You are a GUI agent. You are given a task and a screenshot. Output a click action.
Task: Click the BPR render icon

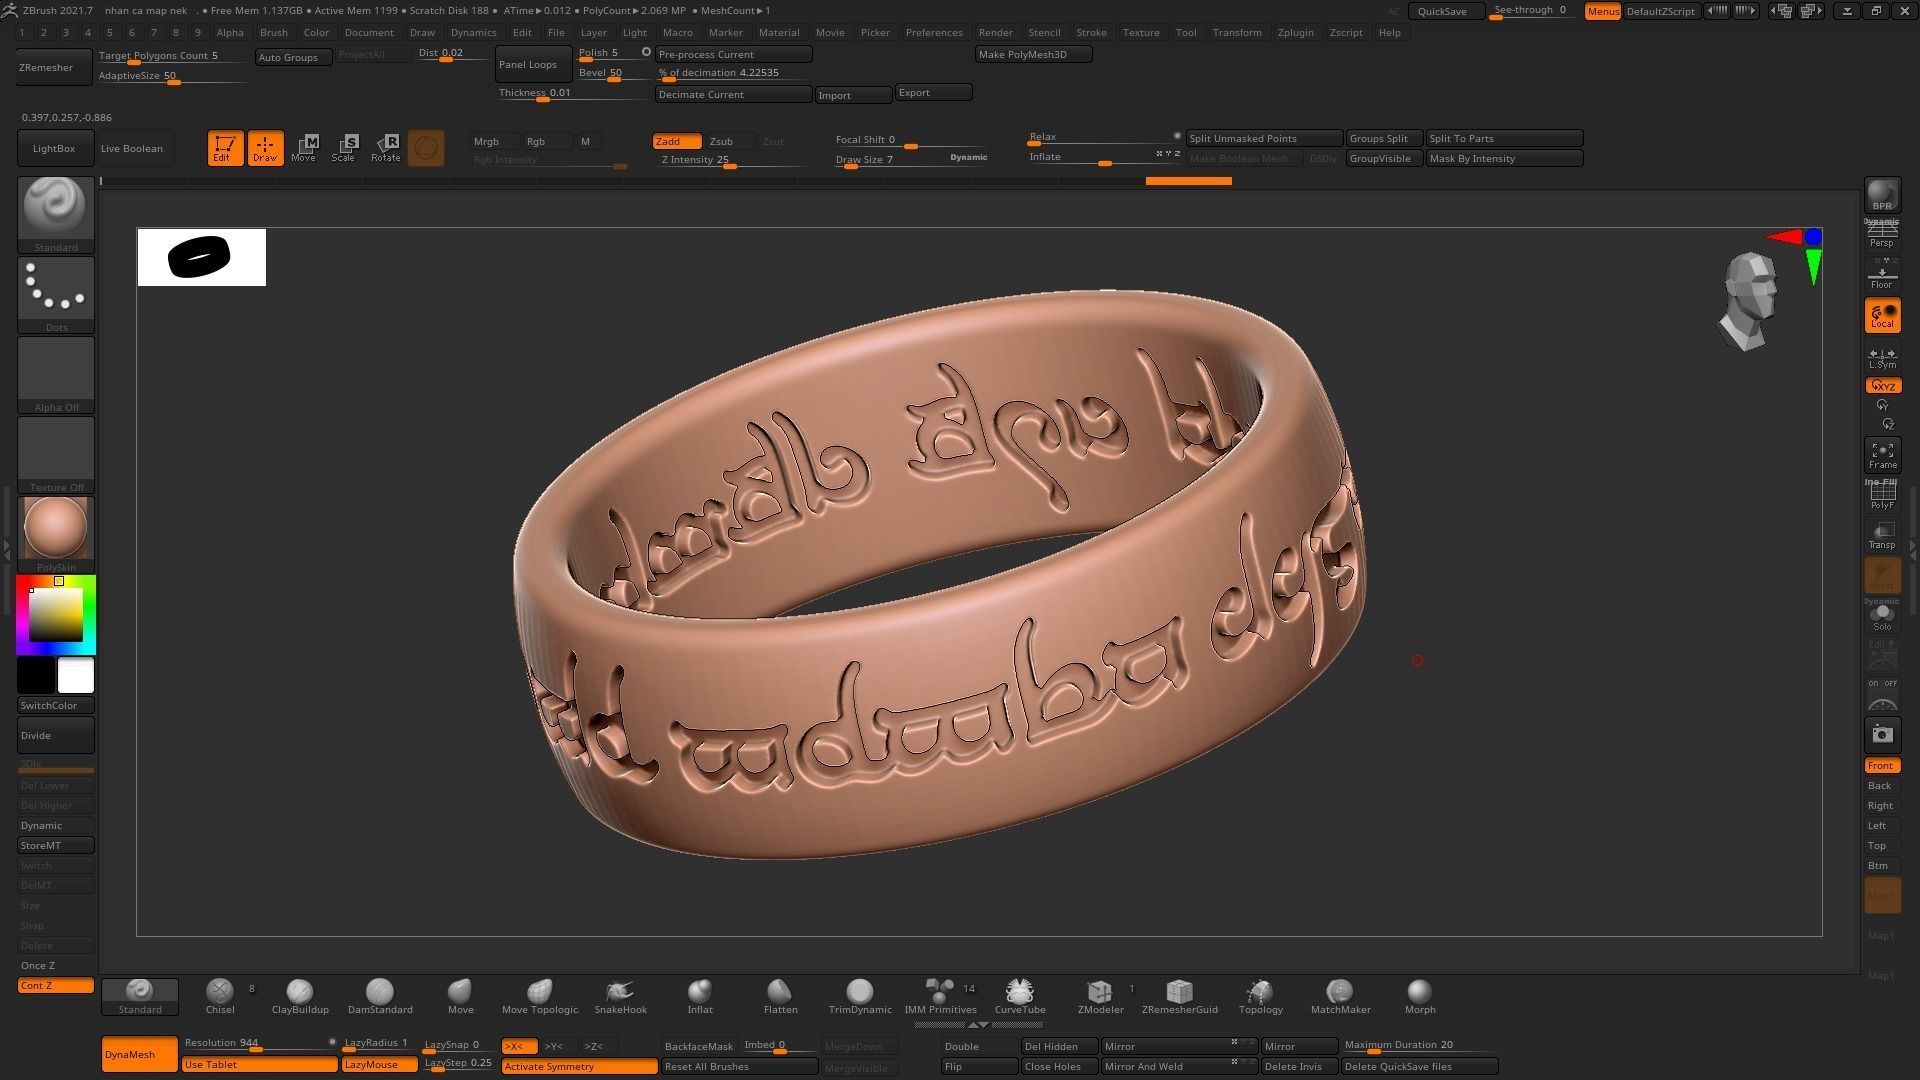point(1882,195)
